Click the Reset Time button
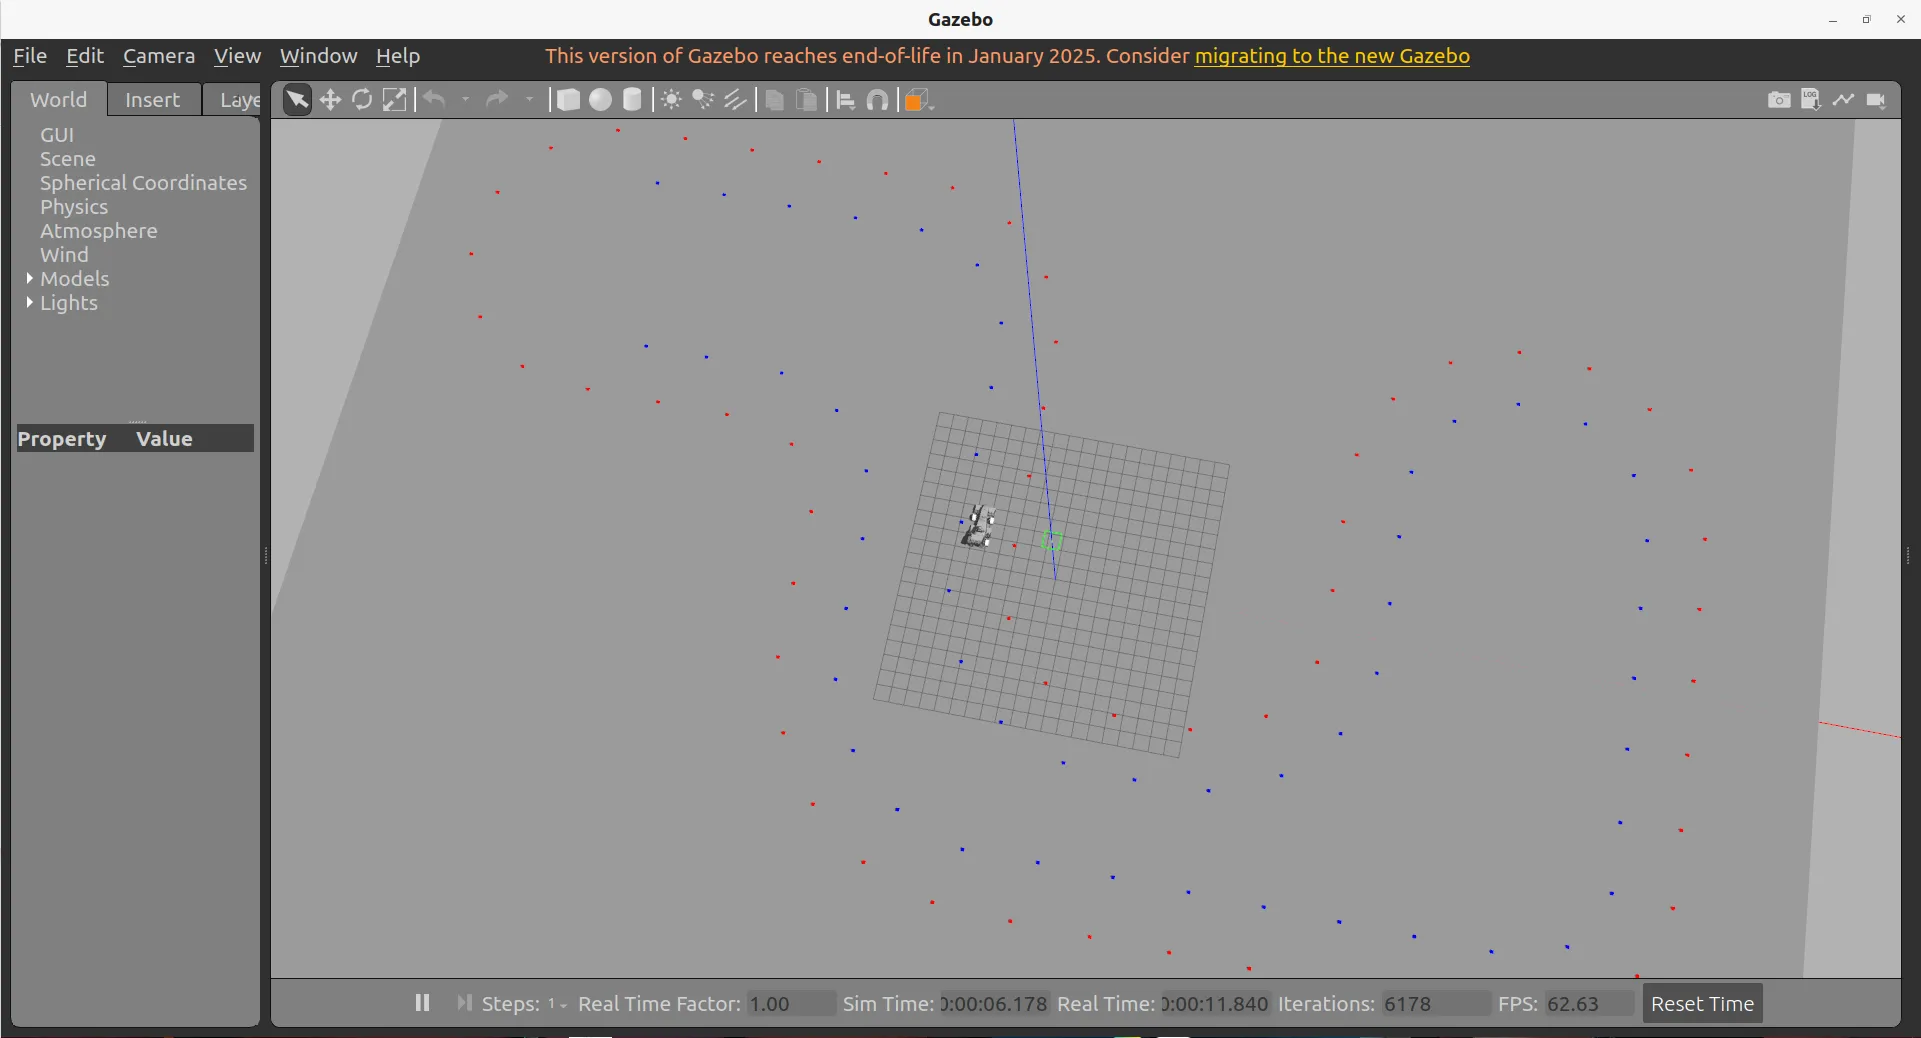1921x1038 pixels. 1702,1004
